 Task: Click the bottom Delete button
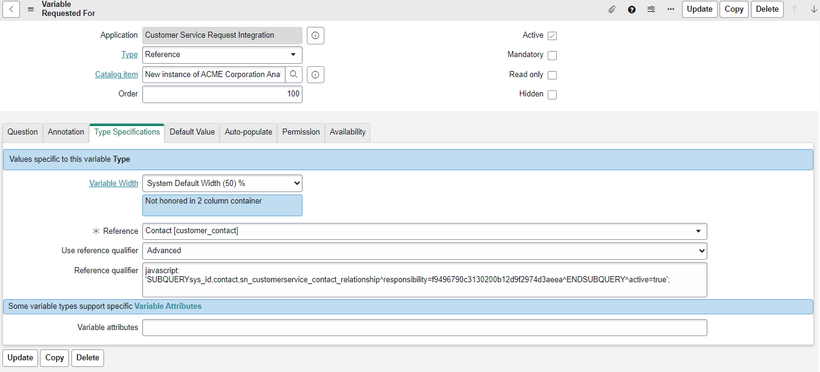point(87,358)
